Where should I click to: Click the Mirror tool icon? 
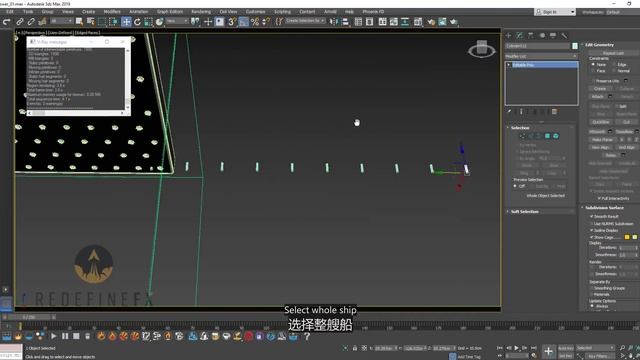pyautogui.click(x=333, y=22)
